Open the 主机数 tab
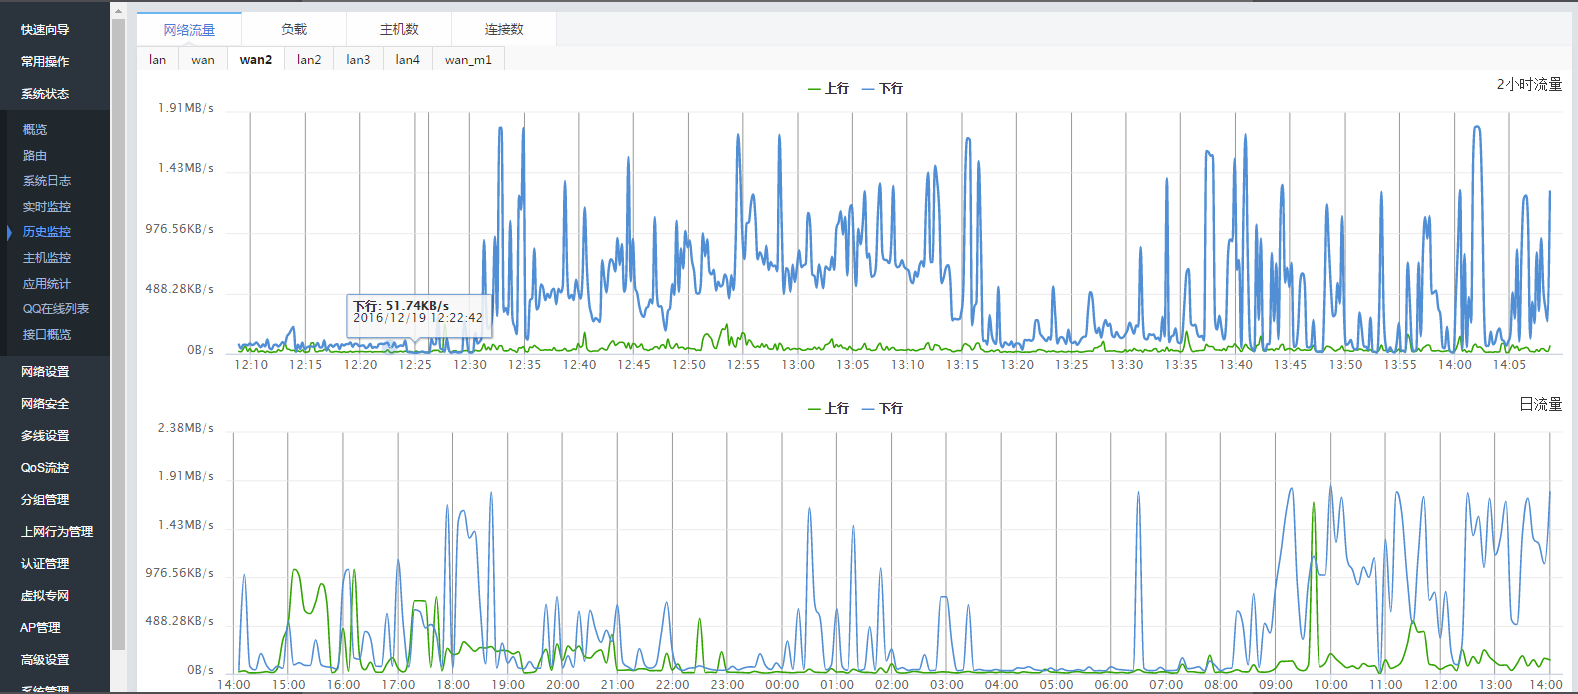This screenshot has height=694, width=1578. point(399,29)
